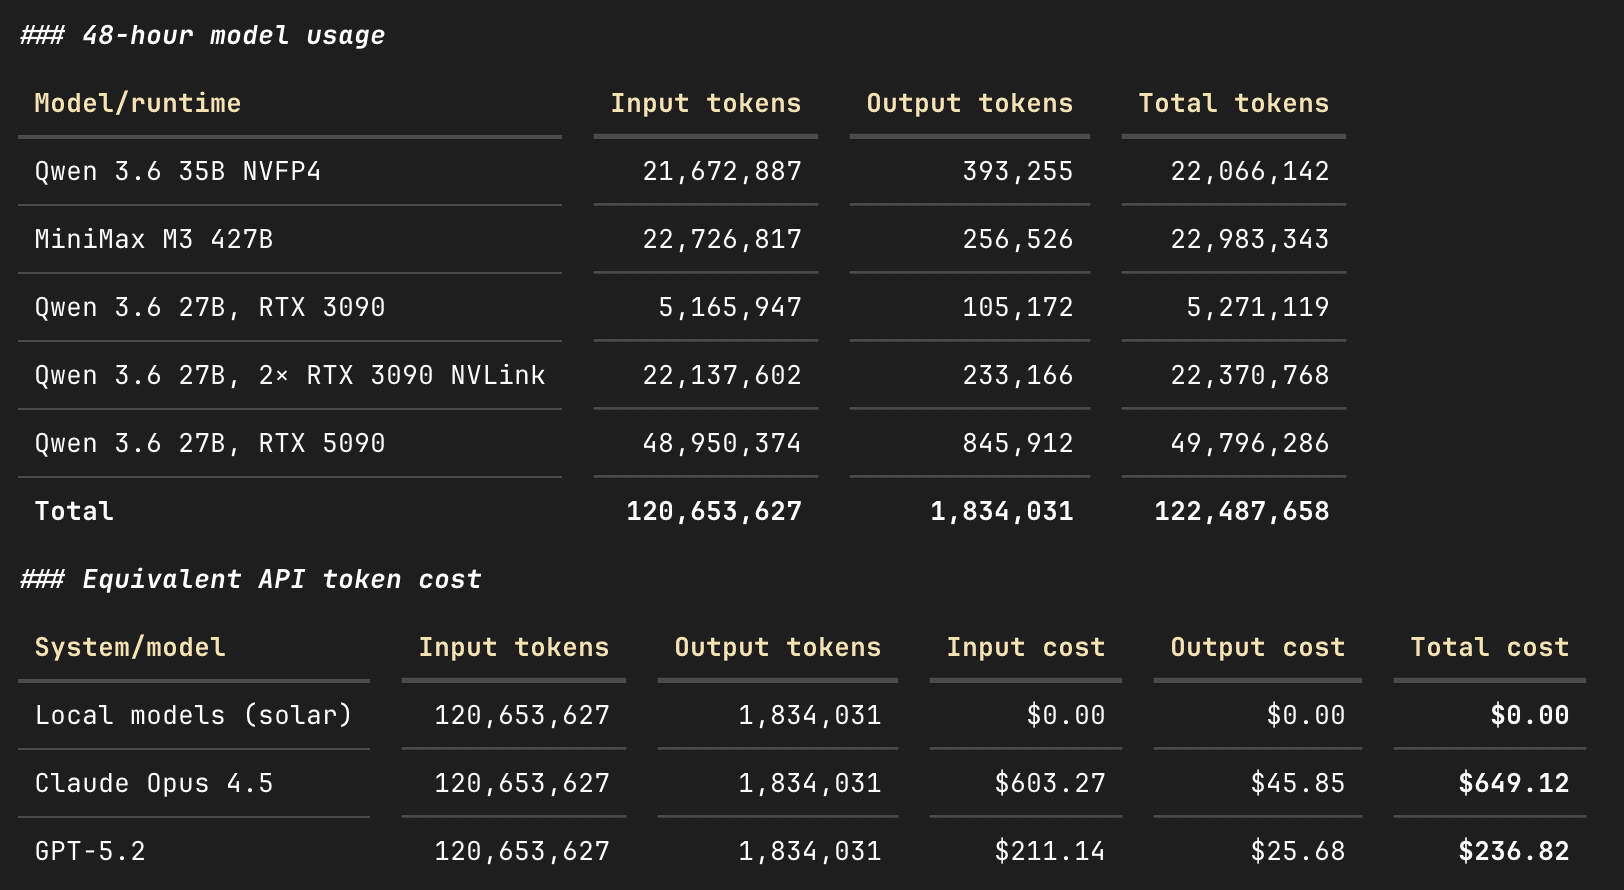Click the "Qwen 3.6 35B NVFP4" row label
This screenshot has height=890, width=1624.
[178, 171]
